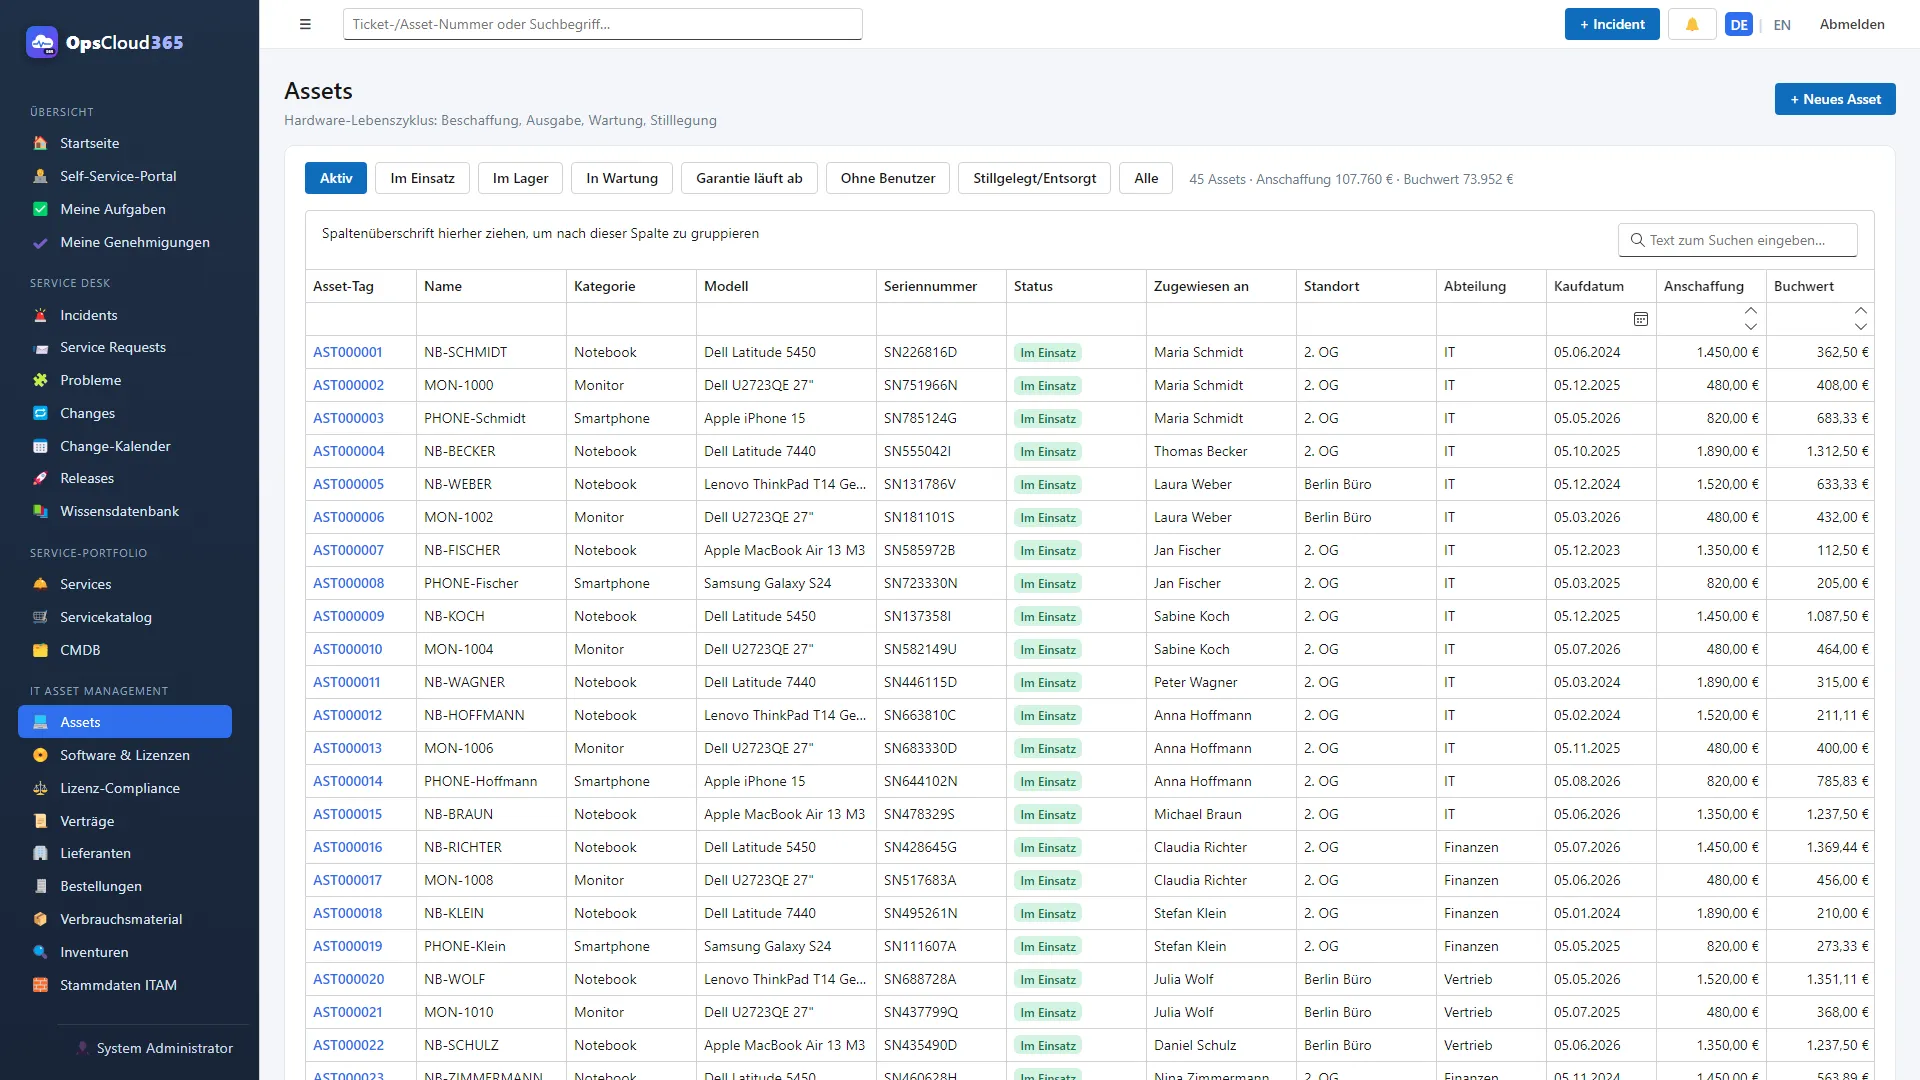Click the Startseite house icon
Viewport: 1920px width, 1080px height.
point(40,143)
